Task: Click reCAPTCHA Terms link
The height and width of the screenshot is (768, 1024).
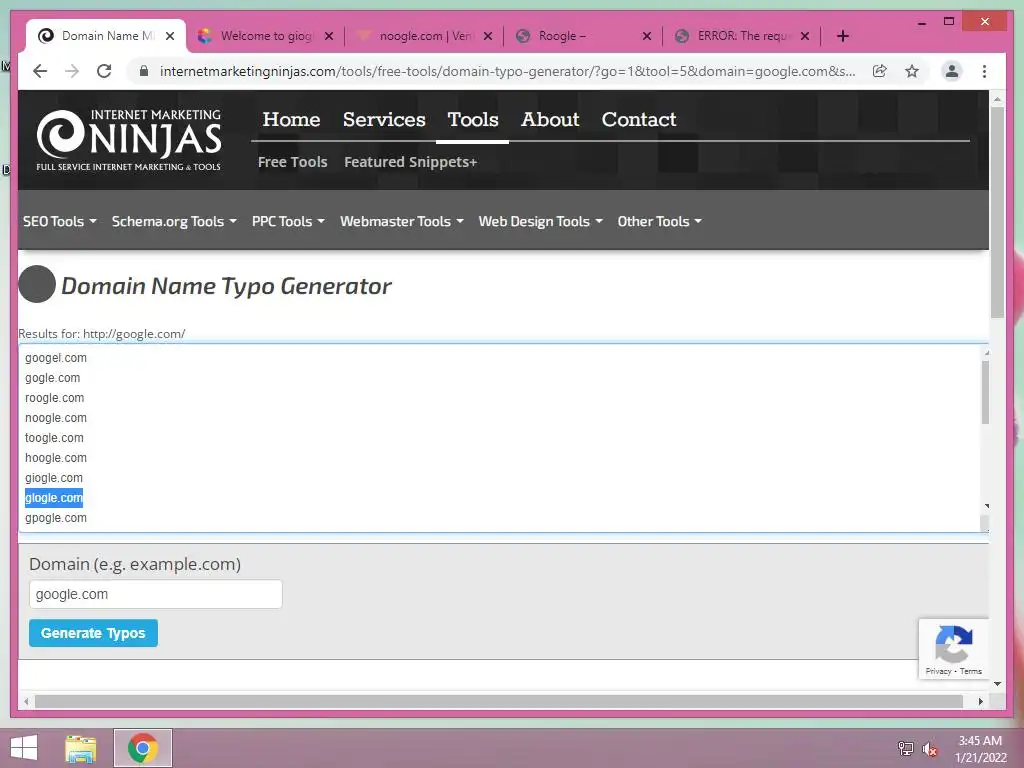Action: [x=970, y=671]
